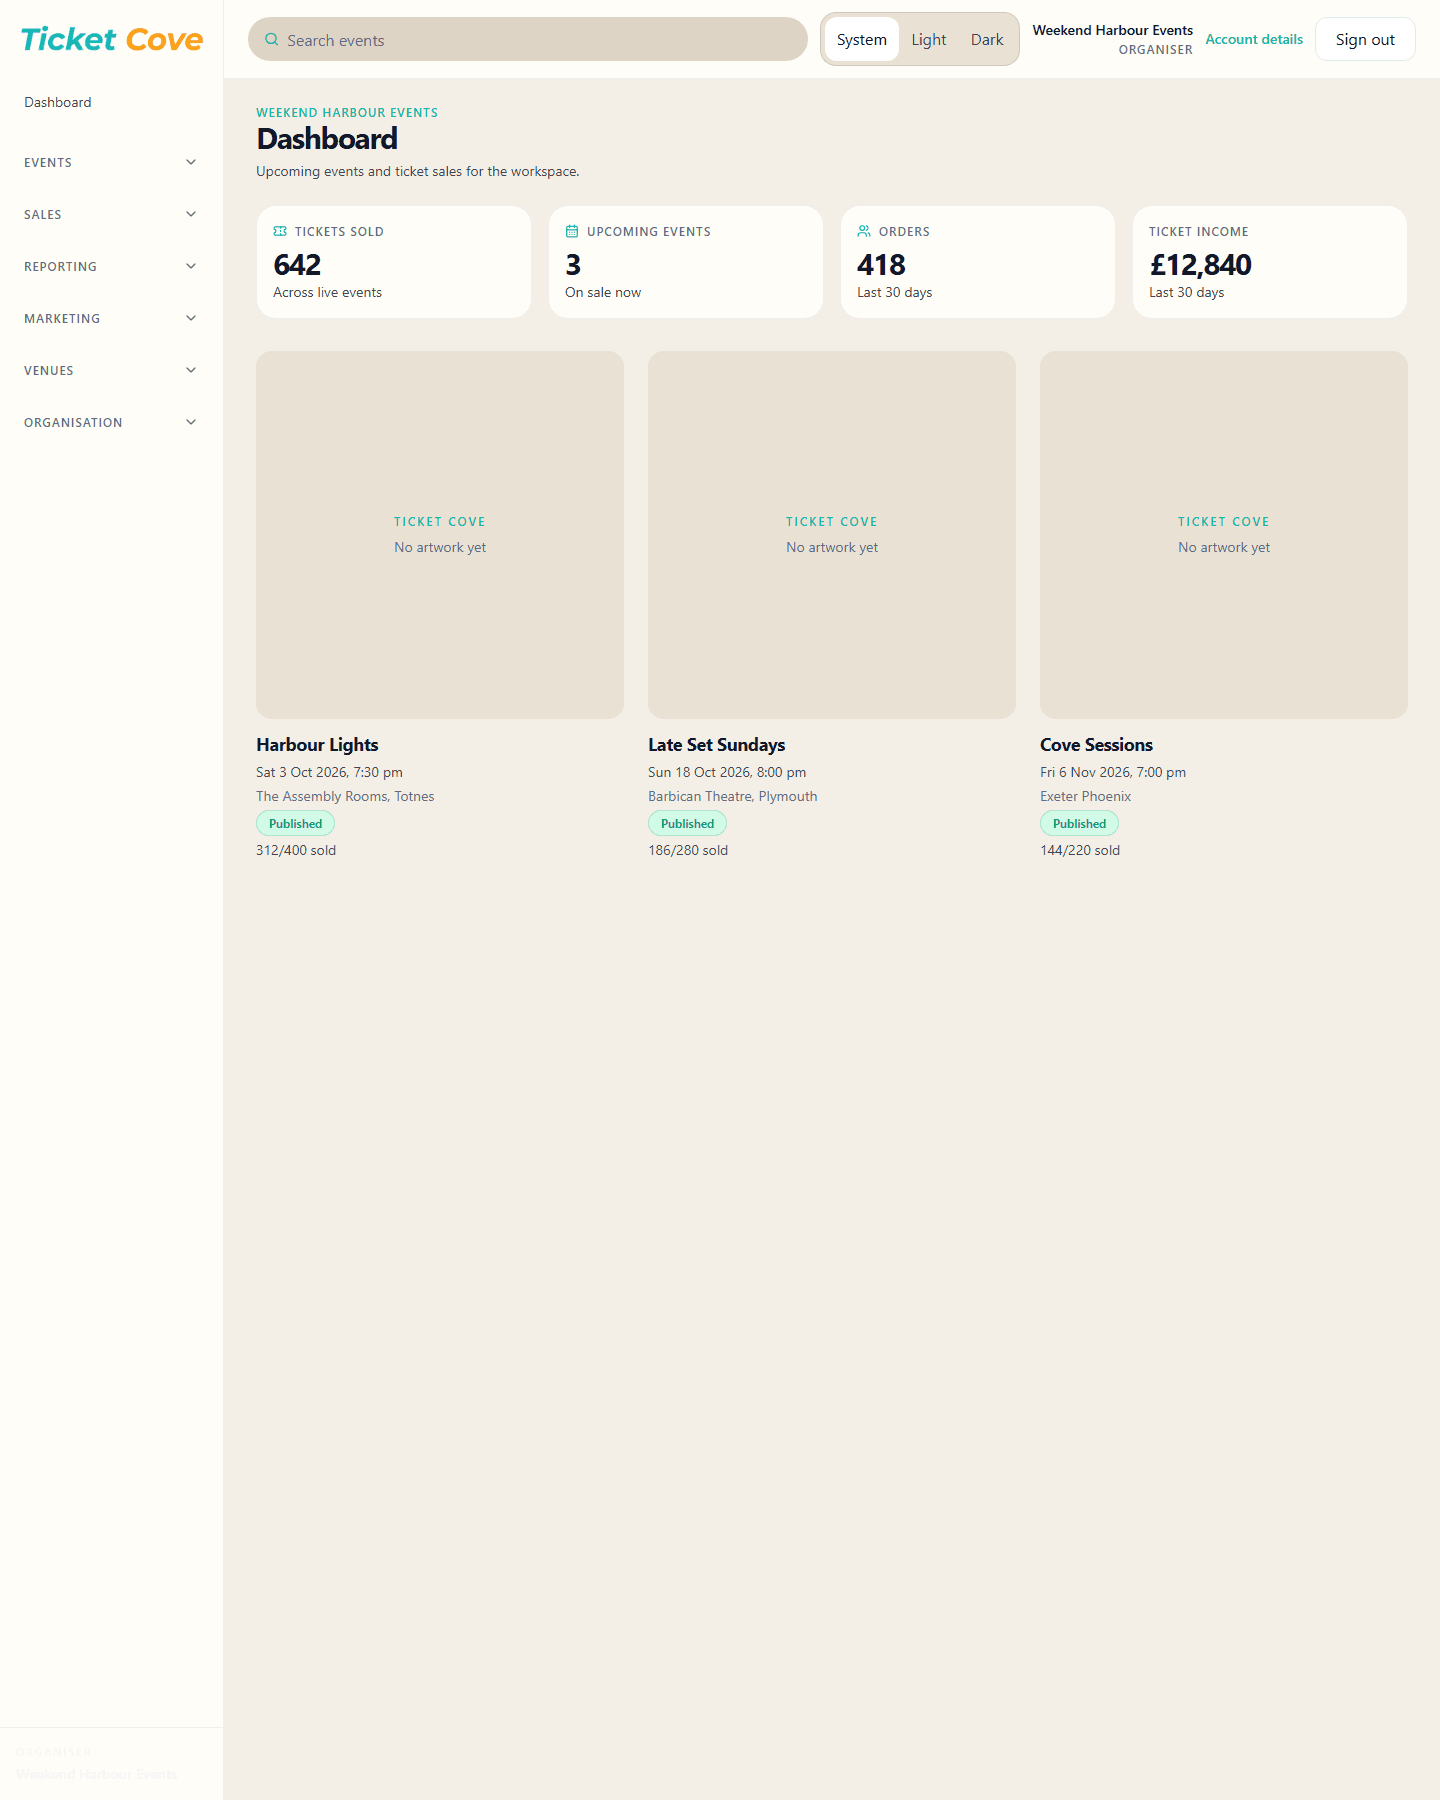
Task: Open the Late Set Sundays event title
Action: click(716, 745)
